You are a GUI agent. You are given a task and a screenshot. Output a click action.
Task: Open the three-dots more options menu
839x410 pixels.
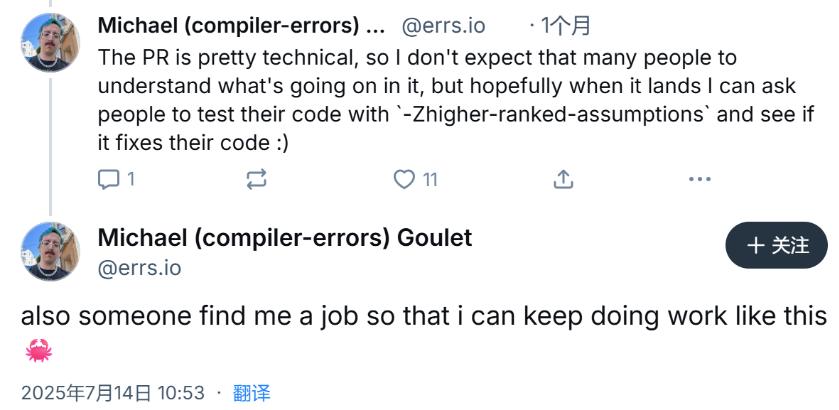point(699,179)
